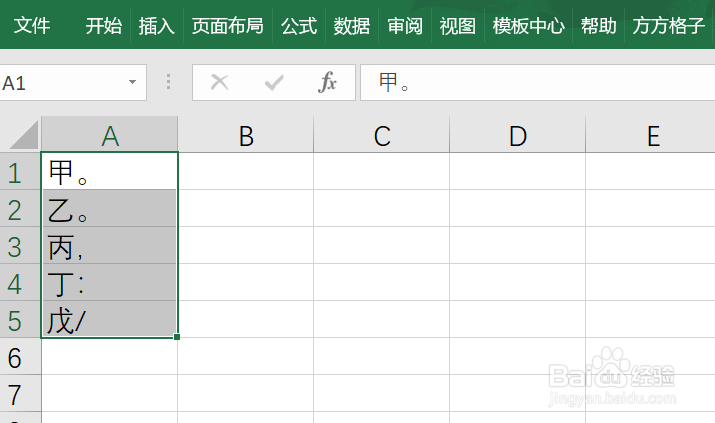Switch to the 公式 tab
Image resolution: width=715 pixels, height=423 pixels.
tap(299, 26)
